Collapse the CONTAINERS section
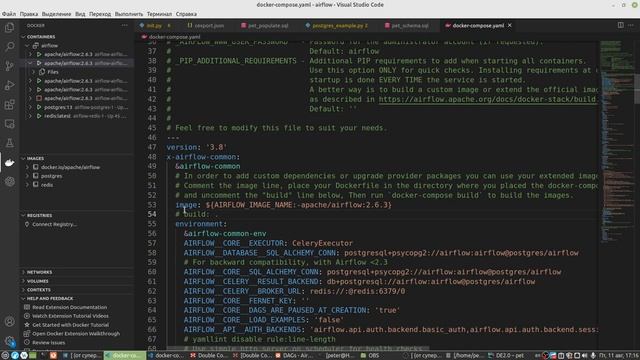Screen dimensions: 640x360 [x=23, y=37]
